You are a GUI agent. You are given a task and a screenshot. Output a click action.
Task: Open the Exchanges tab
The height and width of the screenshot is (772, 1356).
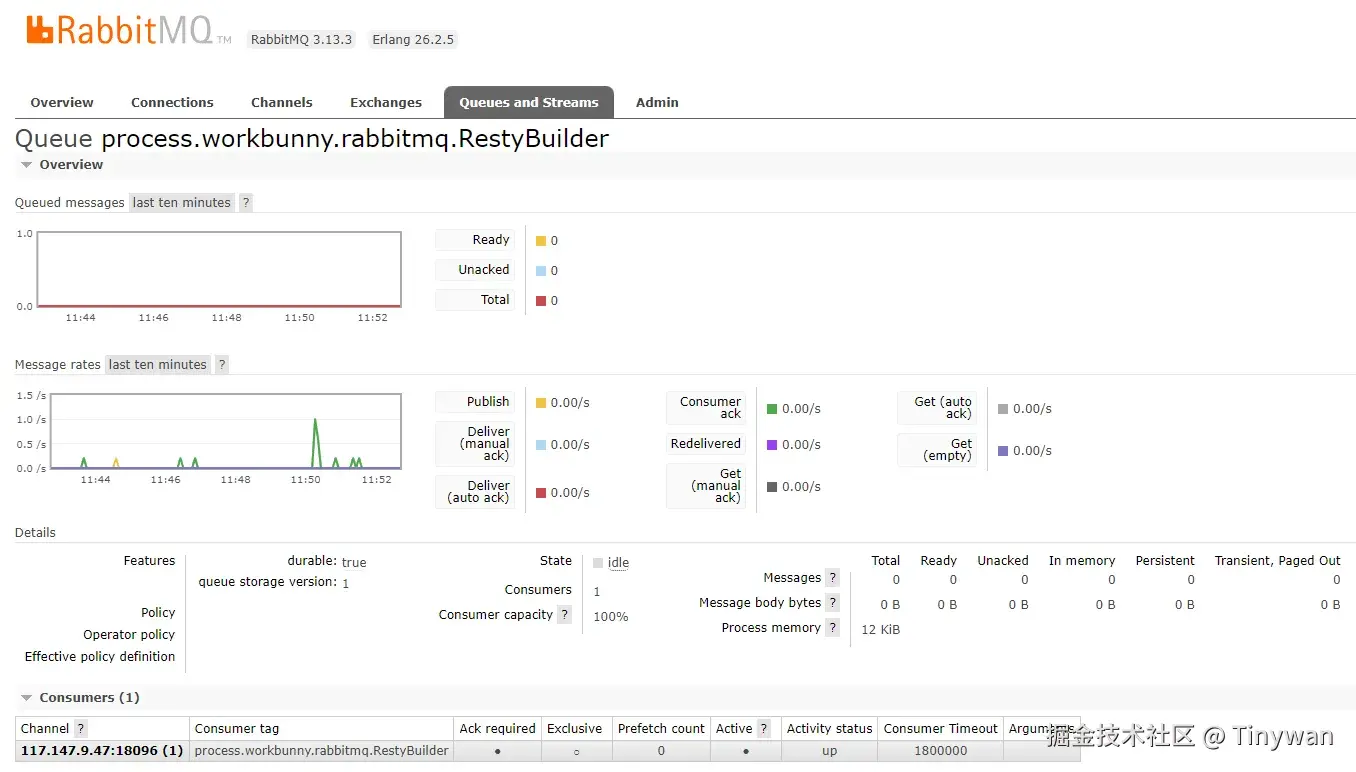(x=386, y=102)
